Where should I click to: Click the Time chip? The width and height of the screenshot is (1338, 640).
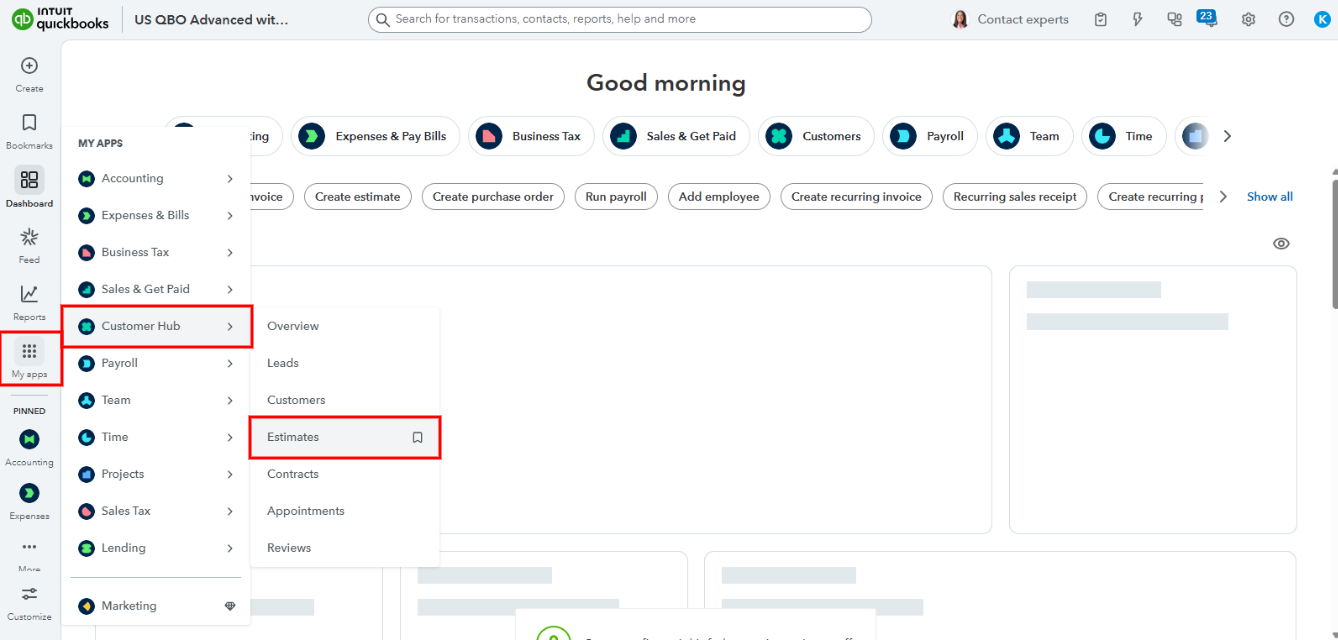pyautogui.click(x=1123, y=136)
